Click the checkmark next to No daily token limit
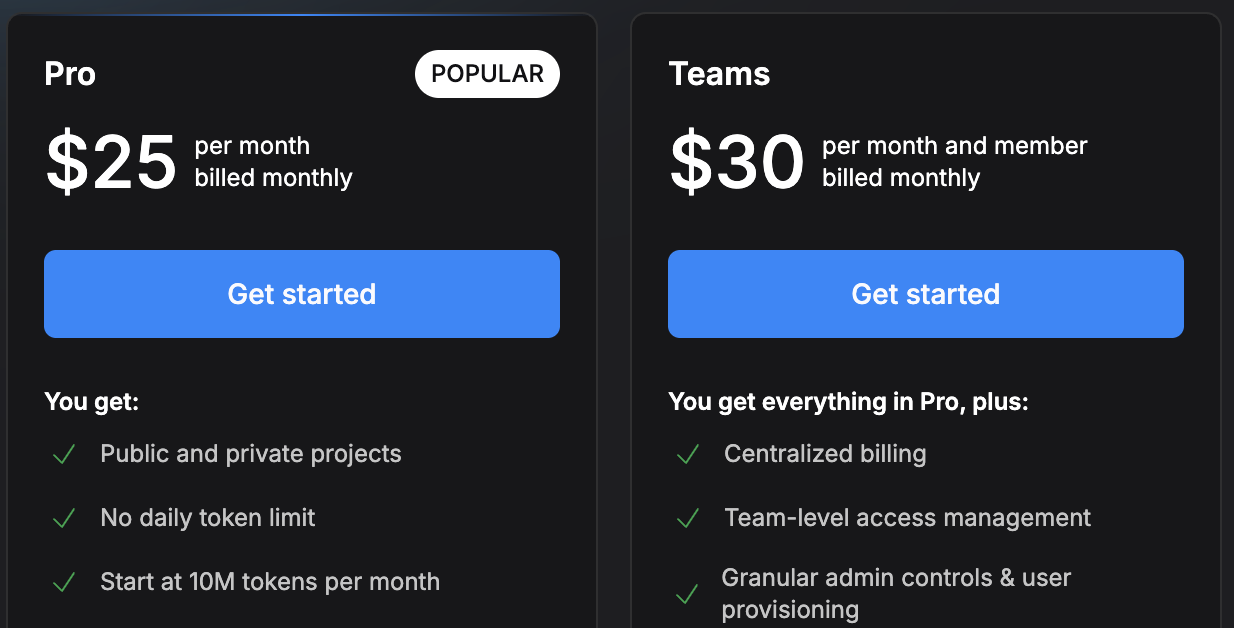The width and height of the screenshot is (1234, 628). (63, 518)
